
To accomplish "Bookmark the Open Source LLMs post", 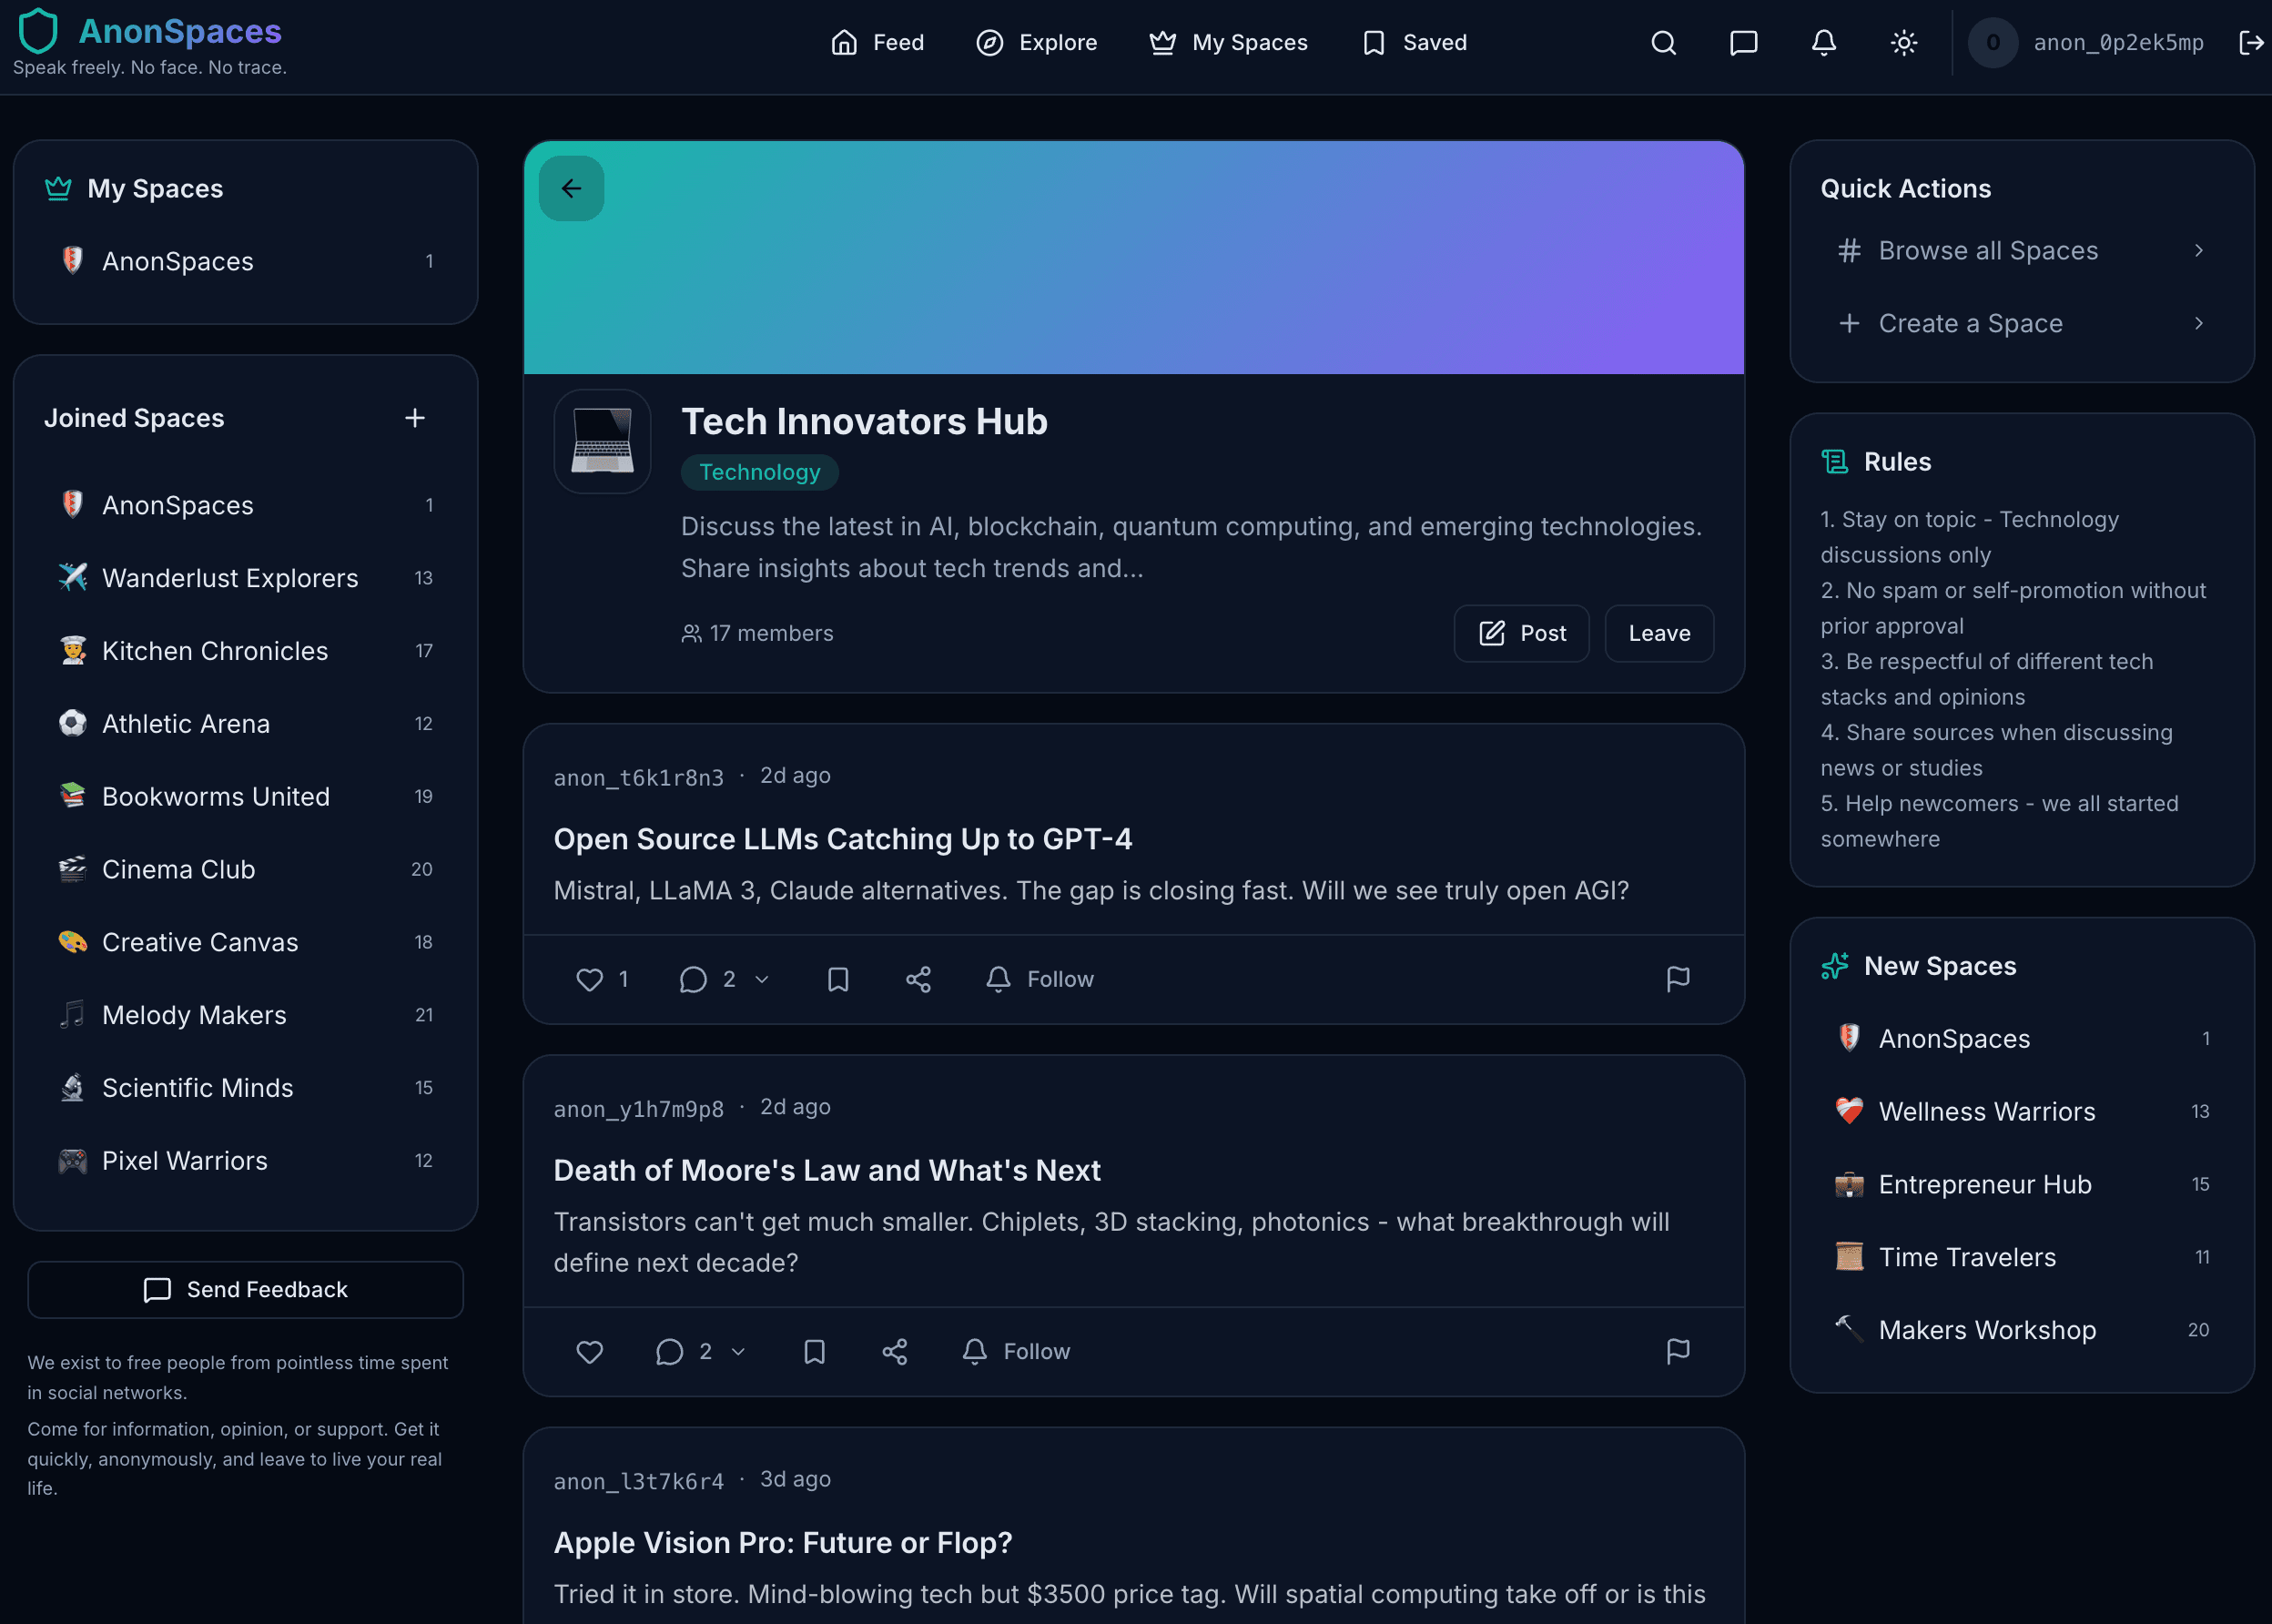I will [x=838, y=979].
